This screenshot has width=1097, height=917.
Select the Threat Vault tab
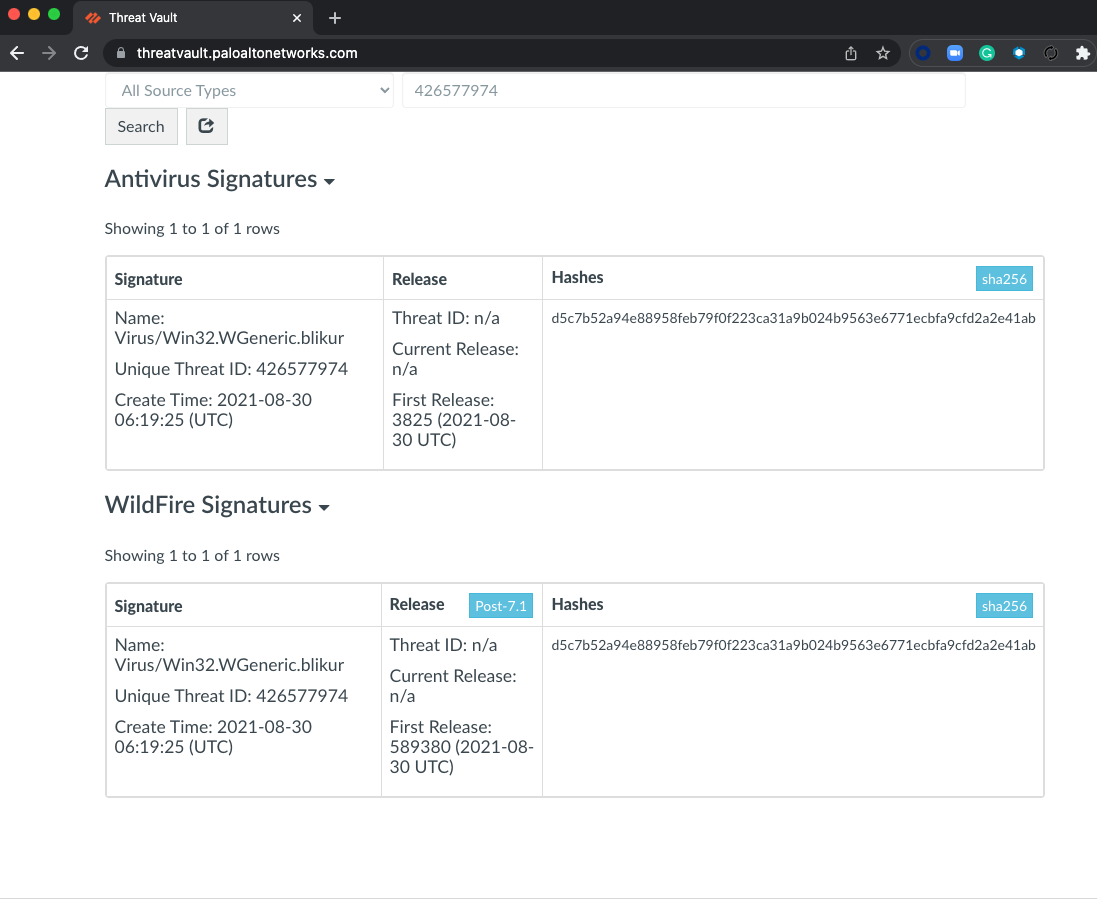192,18
